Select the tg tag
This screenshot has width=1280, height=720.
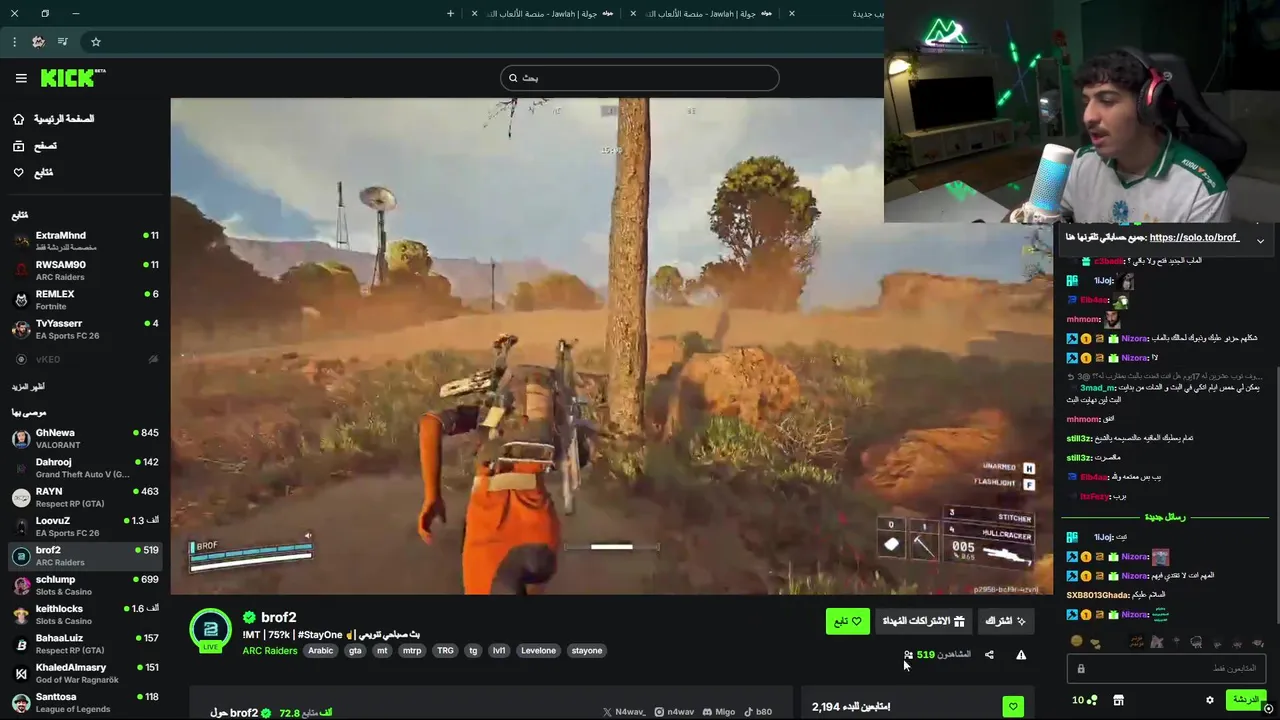coord(474,651)
